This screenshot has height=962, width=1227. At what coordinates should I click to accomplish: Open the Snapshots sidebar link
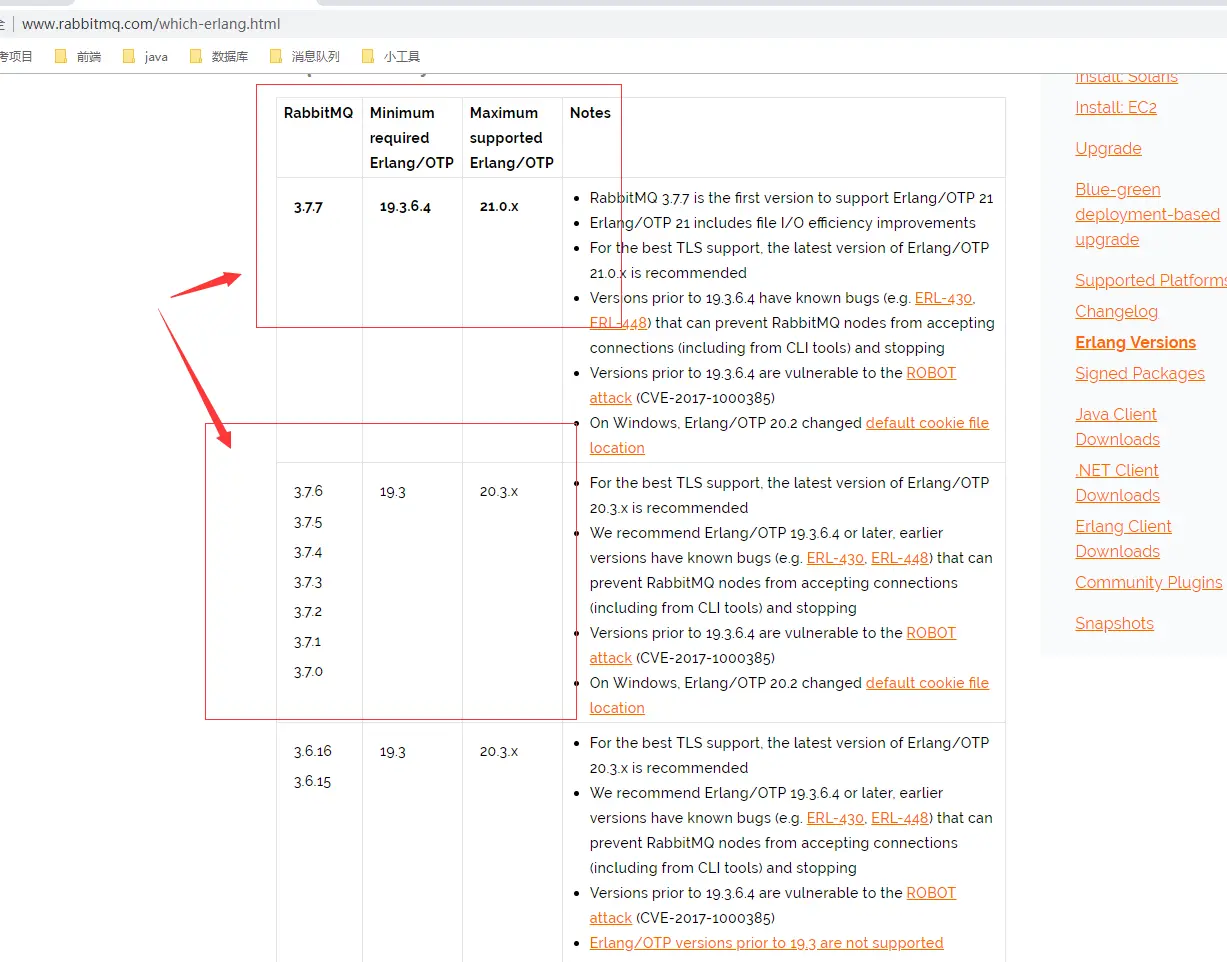(x=1114, y=623)
